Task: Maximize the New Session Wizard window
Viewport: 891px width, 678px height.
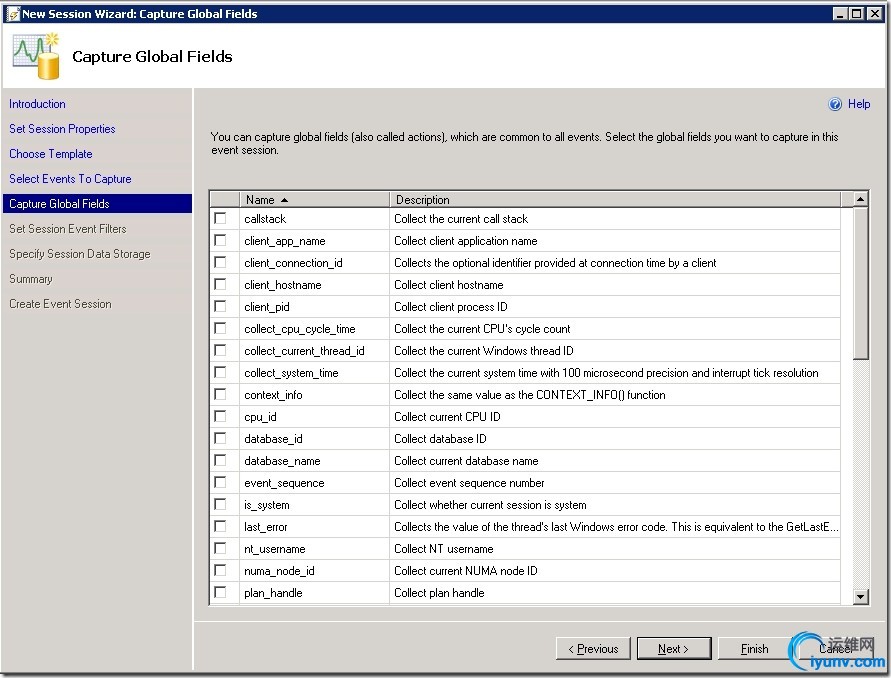Action: coord(856,14)
